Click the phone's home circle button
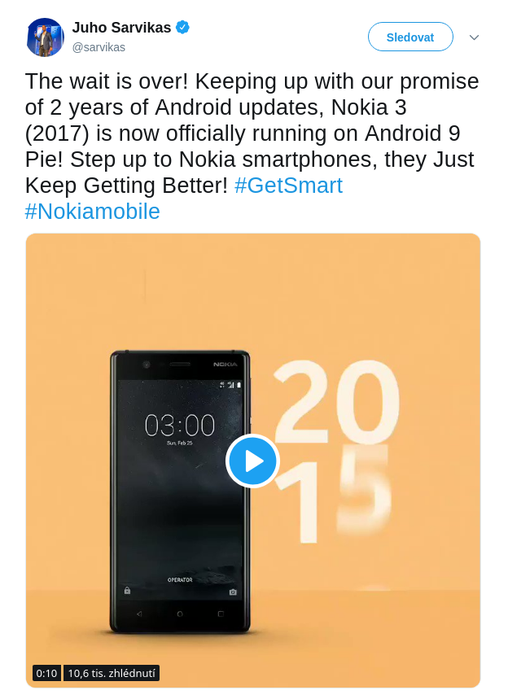The height and width of the screenshot is (699, 508). pyautogui.click(x=180, y=614)
